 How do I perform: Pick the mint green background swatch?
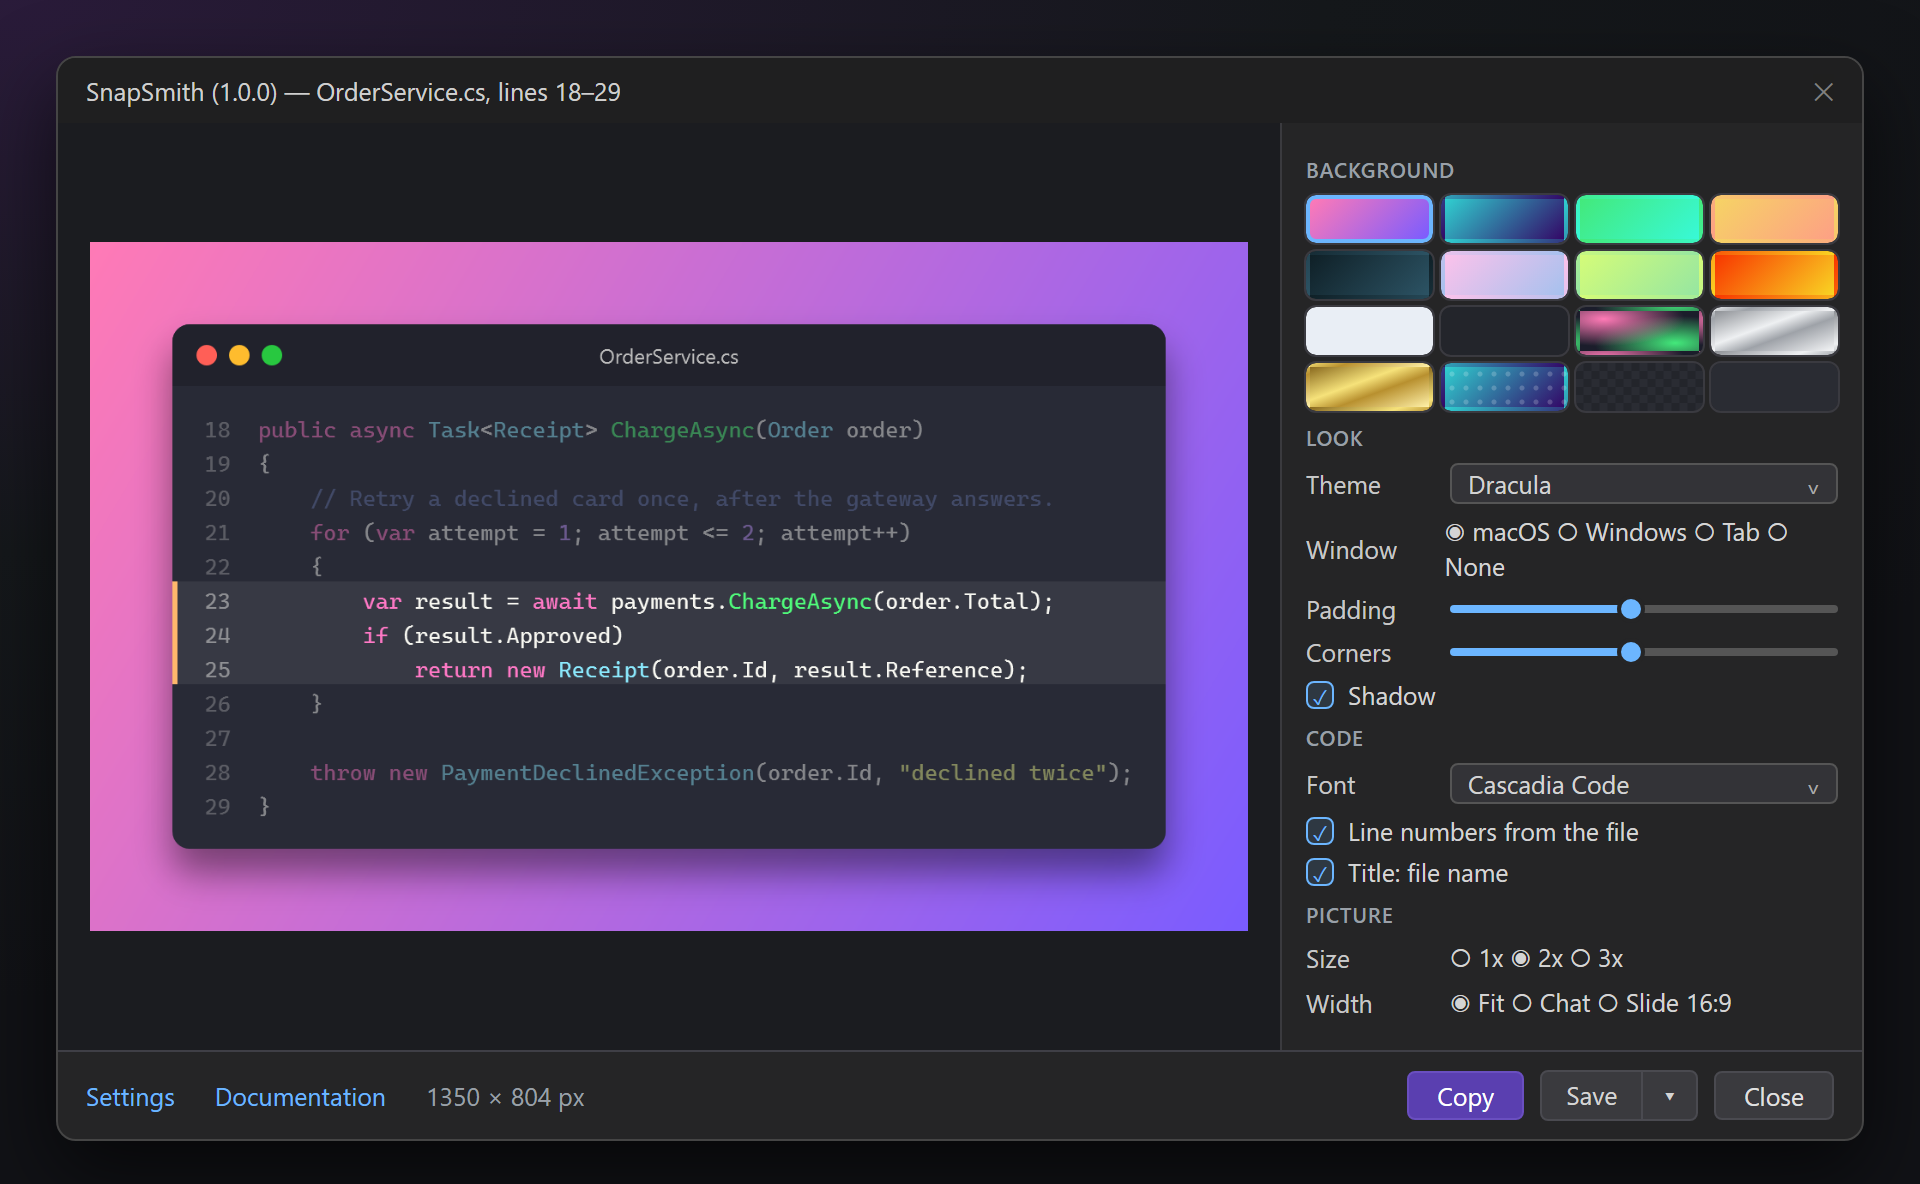tap(1639, 219)
